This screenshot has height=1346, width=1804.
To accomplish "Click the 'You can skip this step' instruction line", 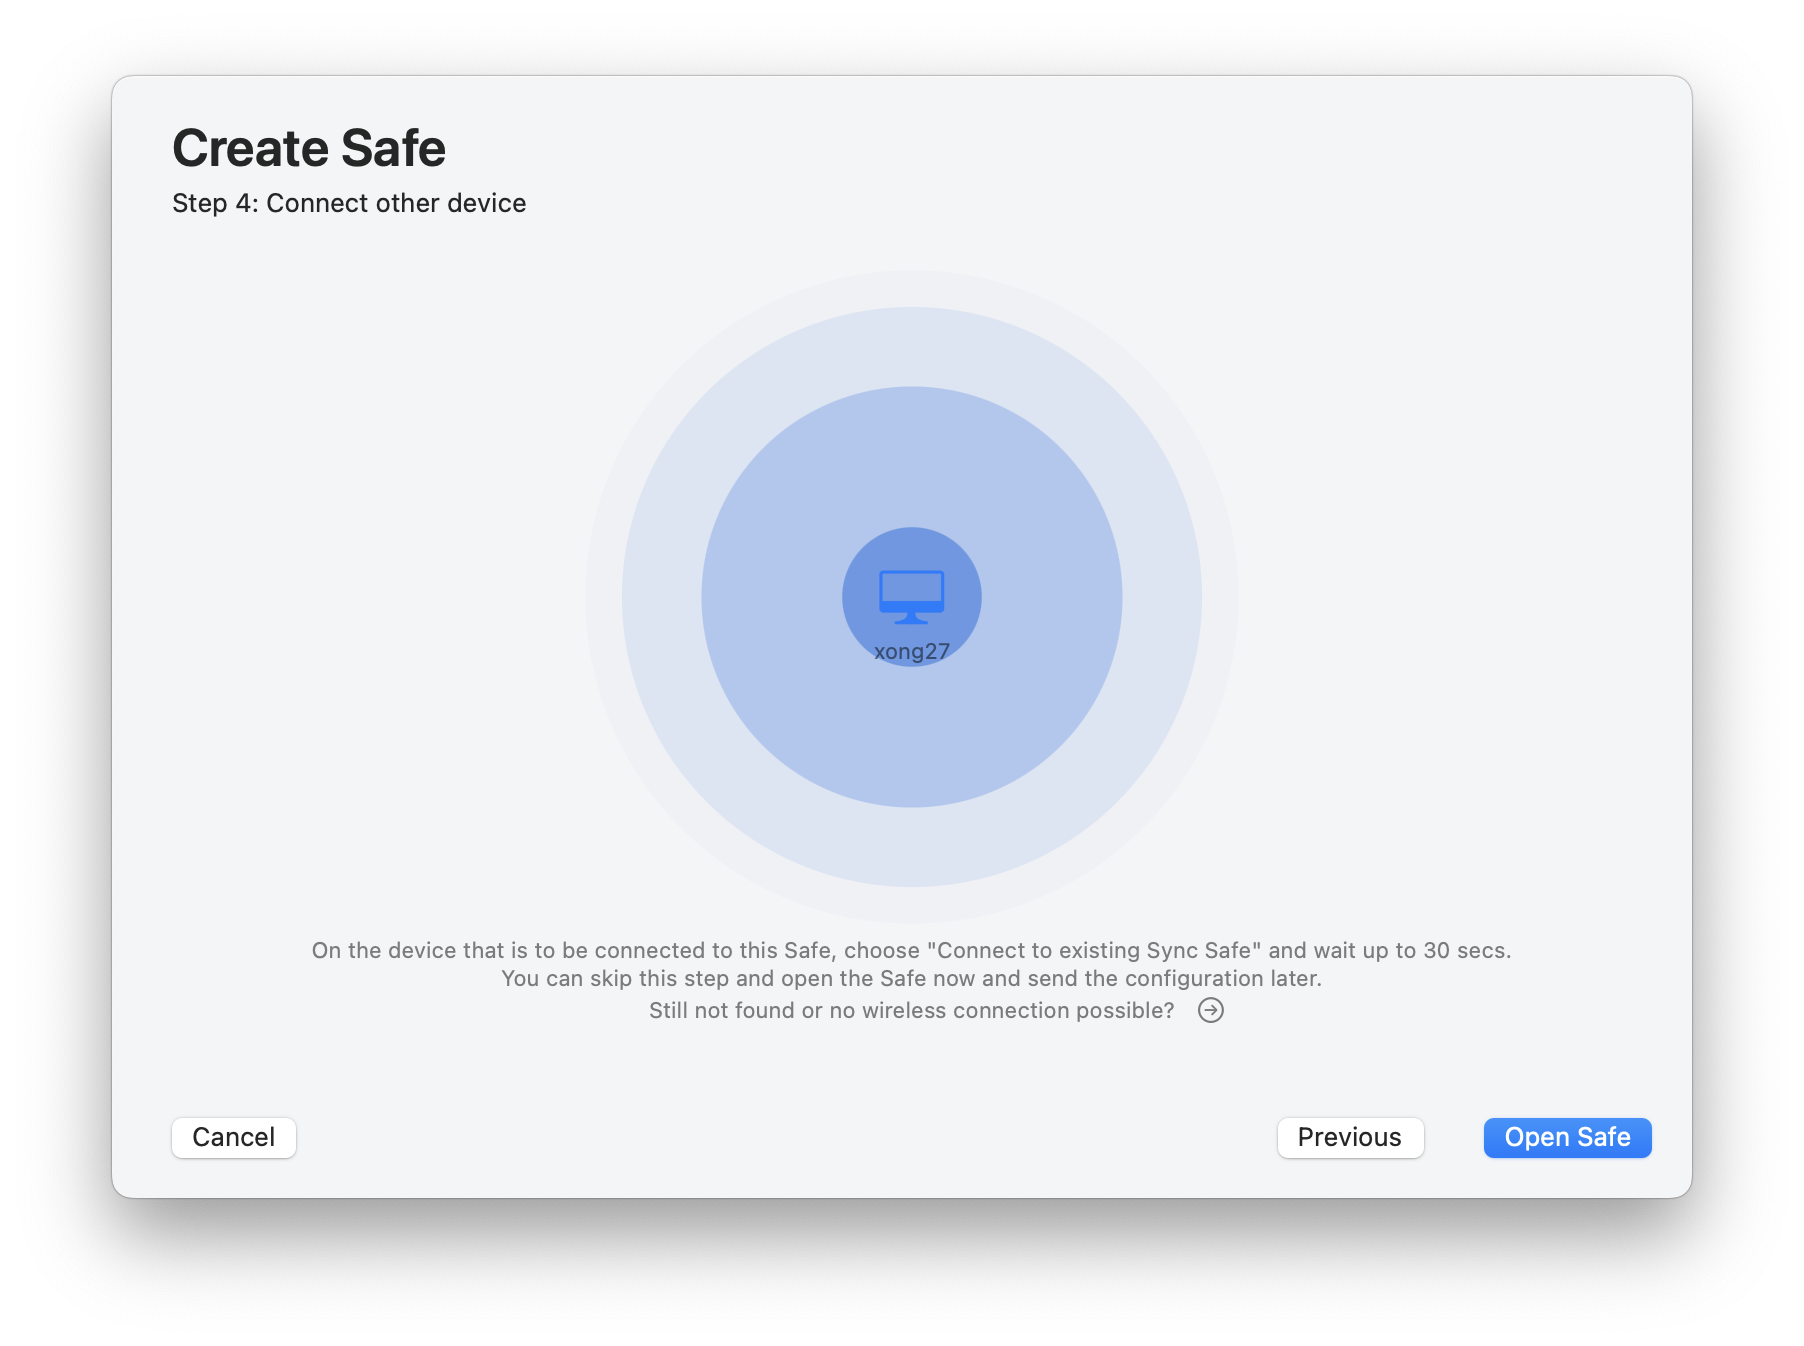I will [911, 978].
